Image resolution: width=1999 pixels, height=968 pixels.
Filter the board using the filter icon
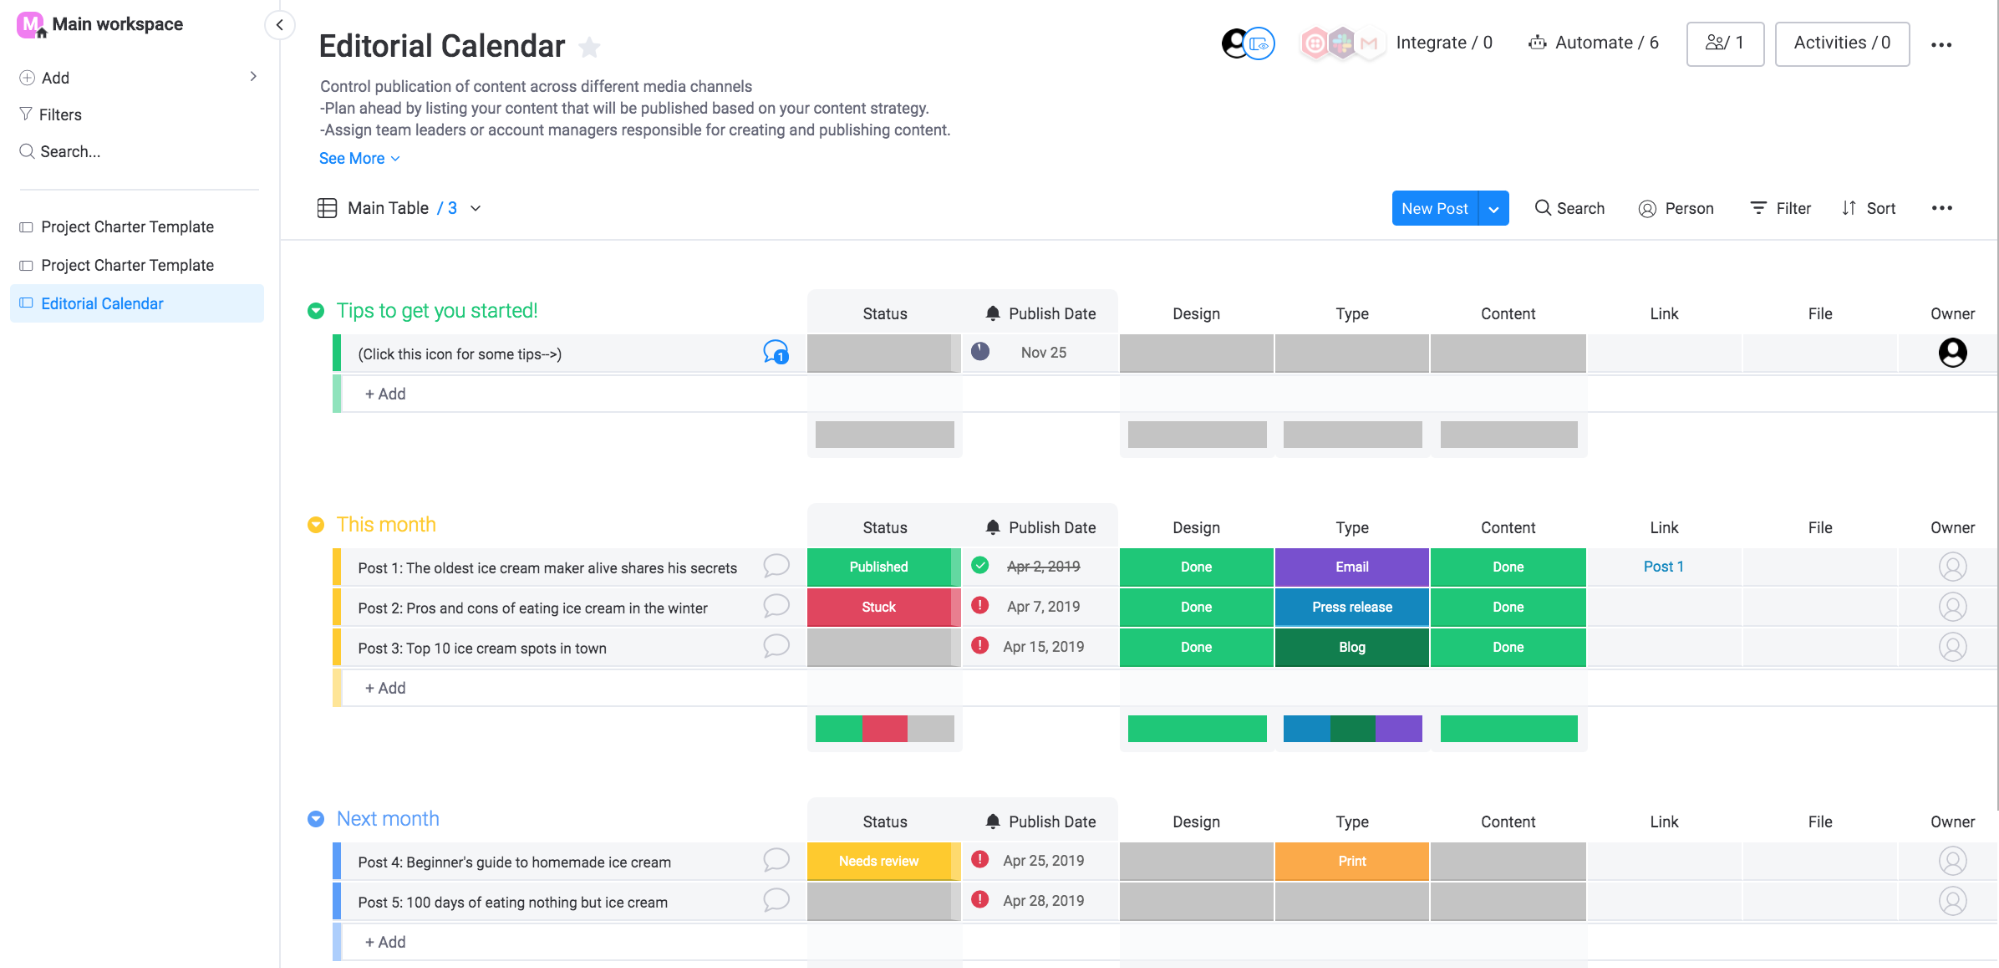click(x=1758, y=208)
